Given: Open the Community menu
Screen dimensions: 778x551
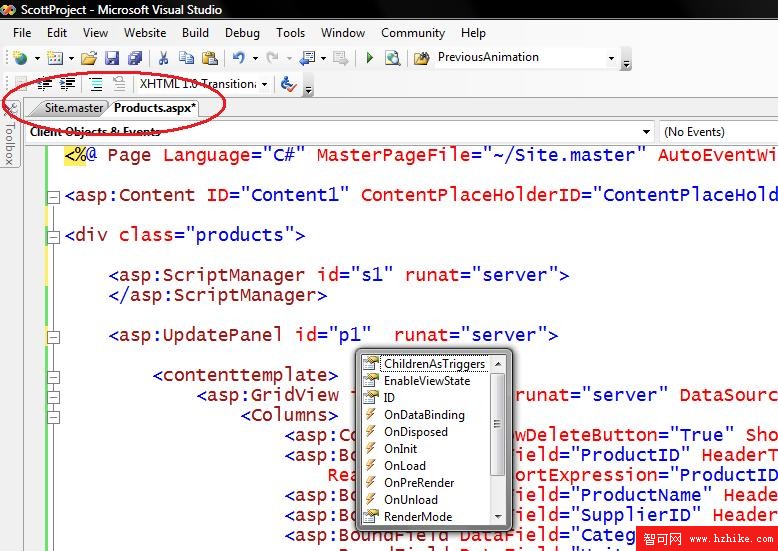Looking at the screenshot, I should pyautogui.click(x=413, y=33).
